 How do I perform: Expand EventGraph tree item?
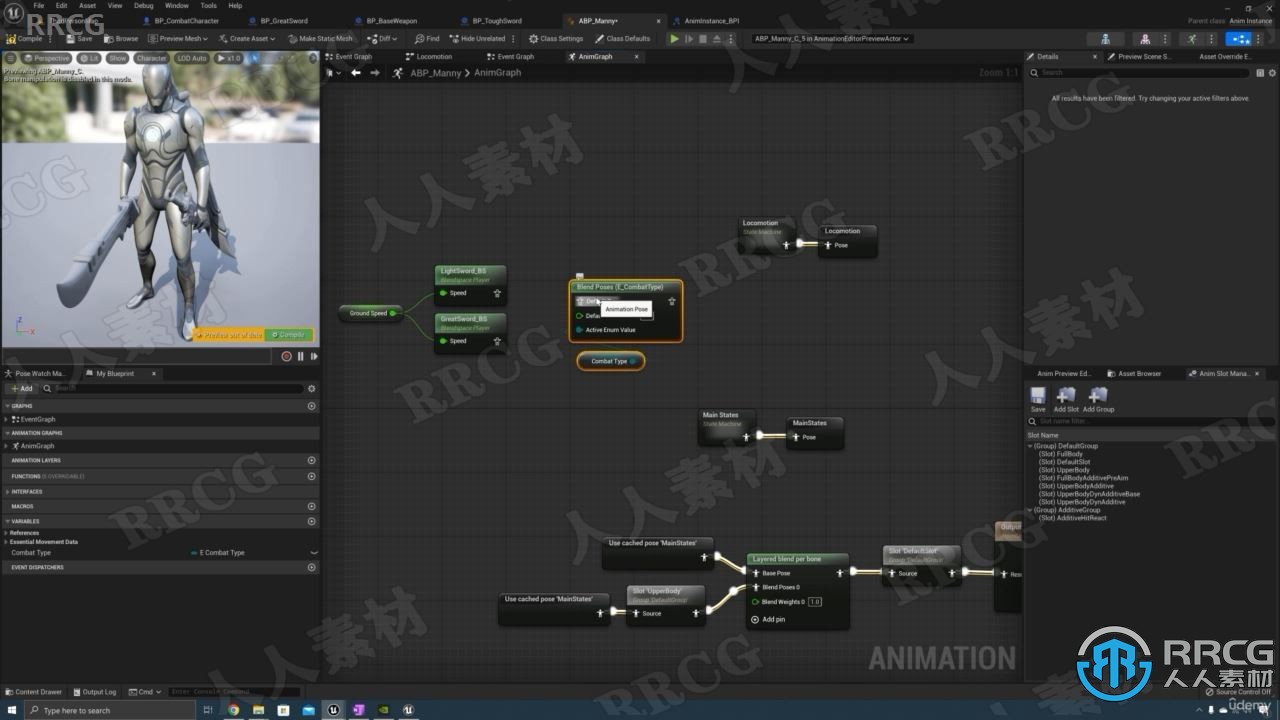(x=7, y=419)
